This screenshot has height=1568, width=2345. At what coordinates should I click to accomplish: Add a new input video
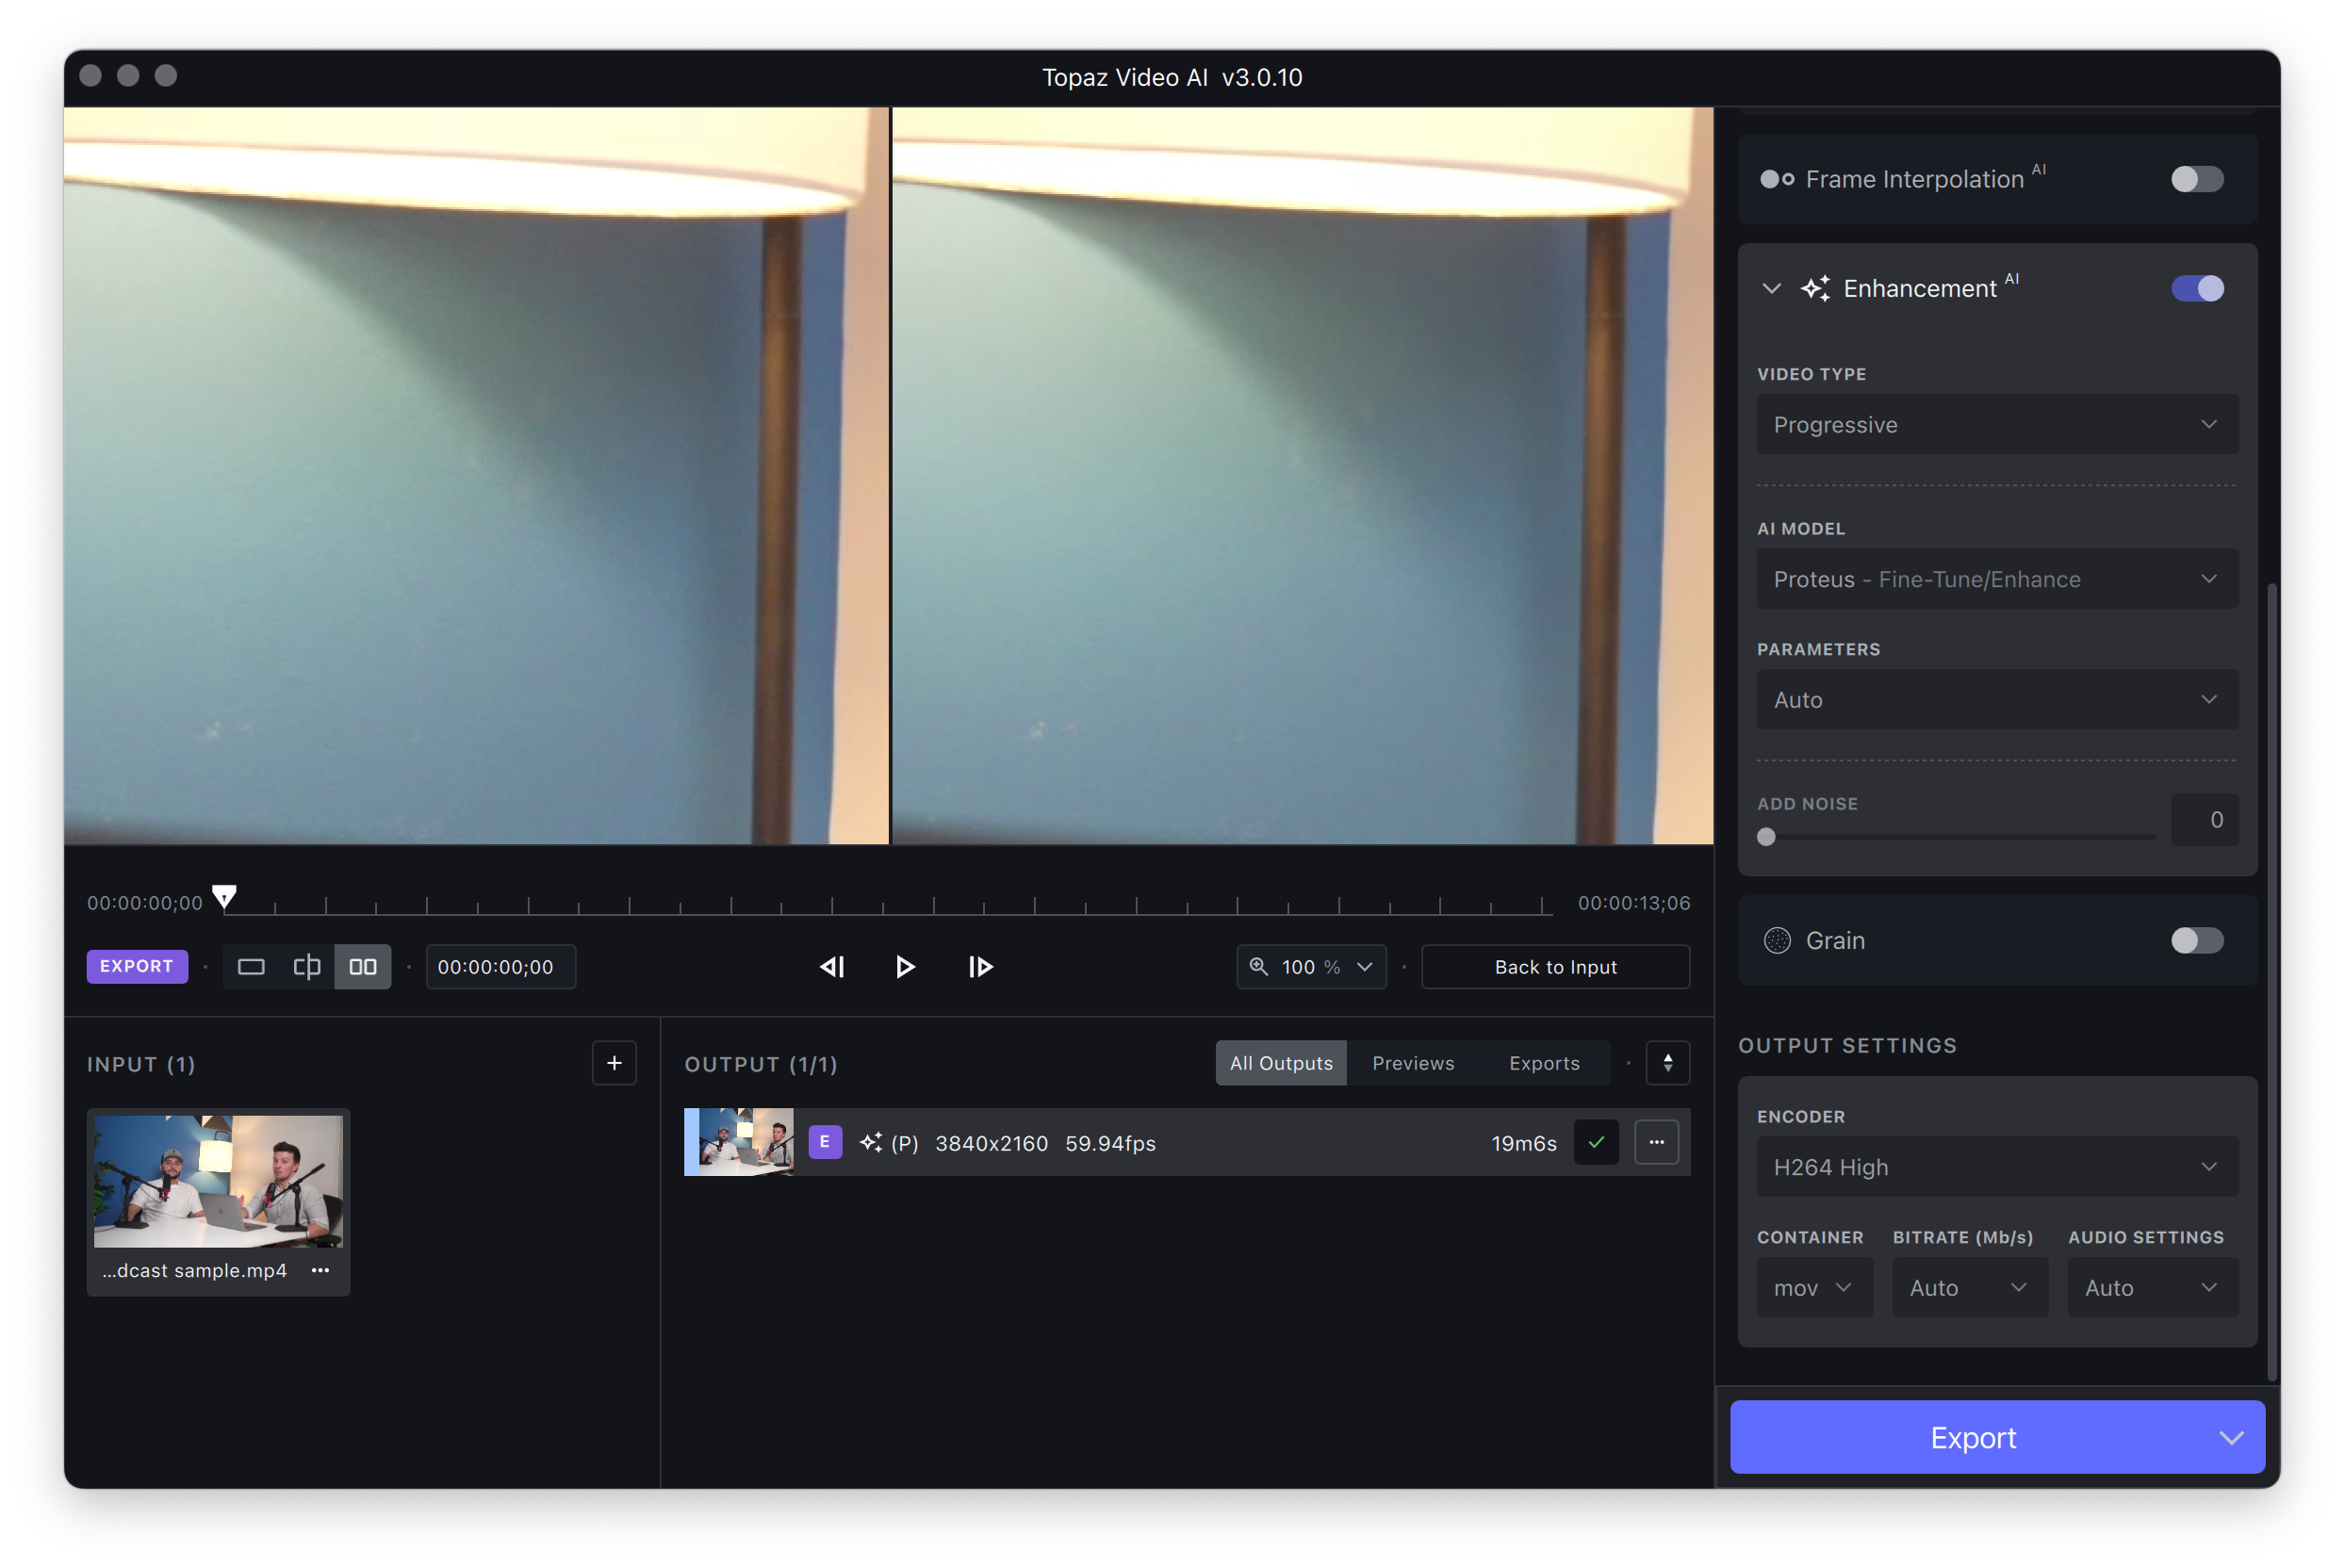coord(614,1063)
